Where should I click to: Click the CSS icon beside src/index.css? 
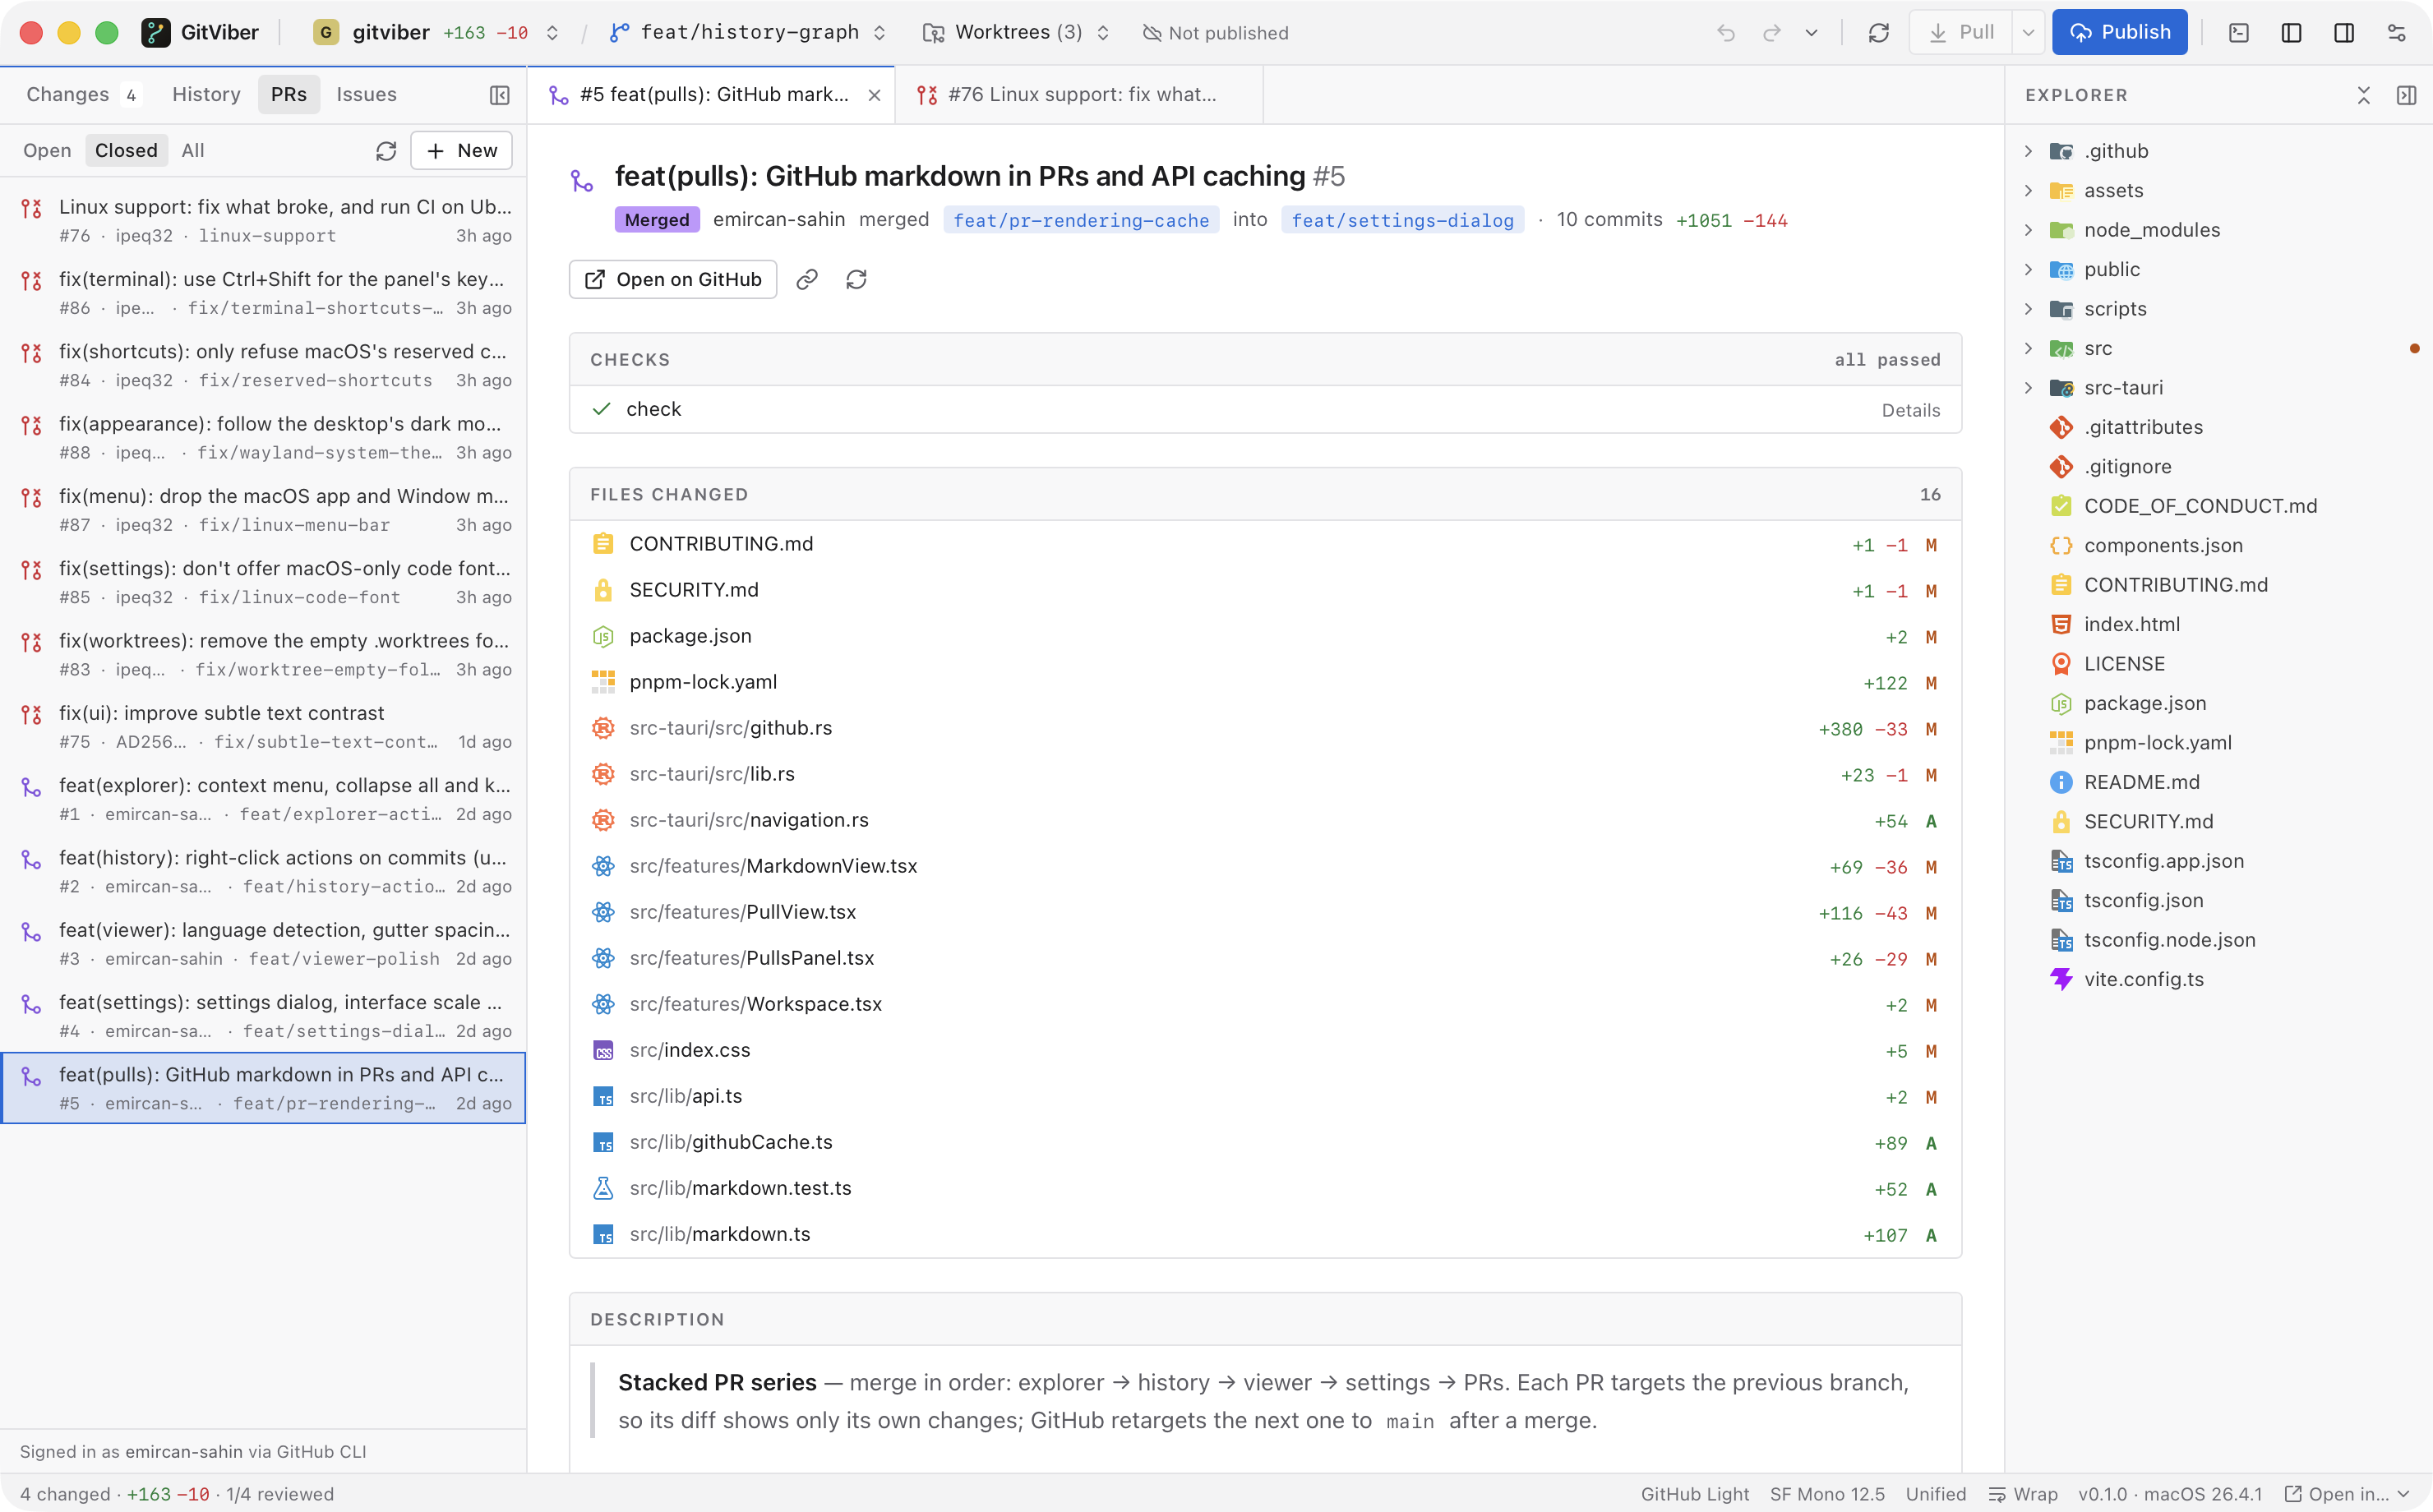[603, 1050]
